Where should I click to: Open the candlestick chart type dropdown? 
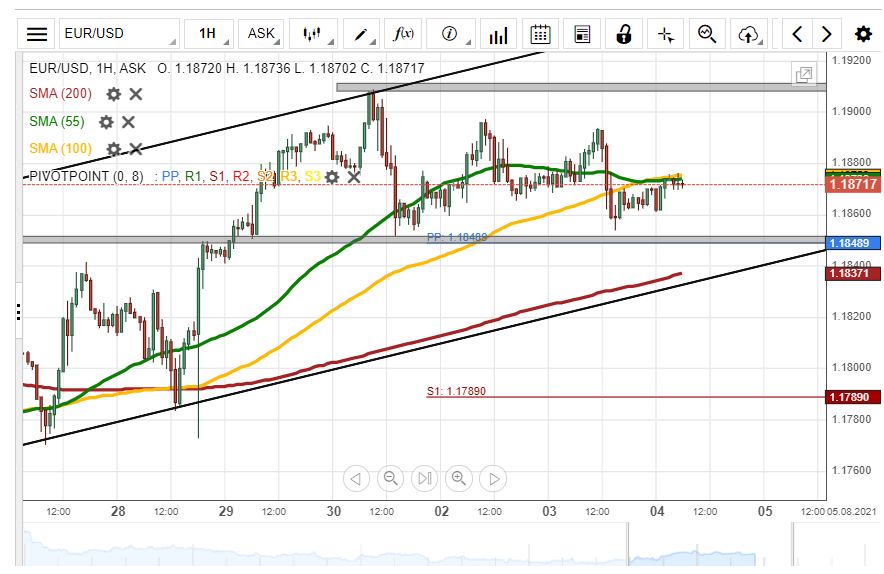313,34
